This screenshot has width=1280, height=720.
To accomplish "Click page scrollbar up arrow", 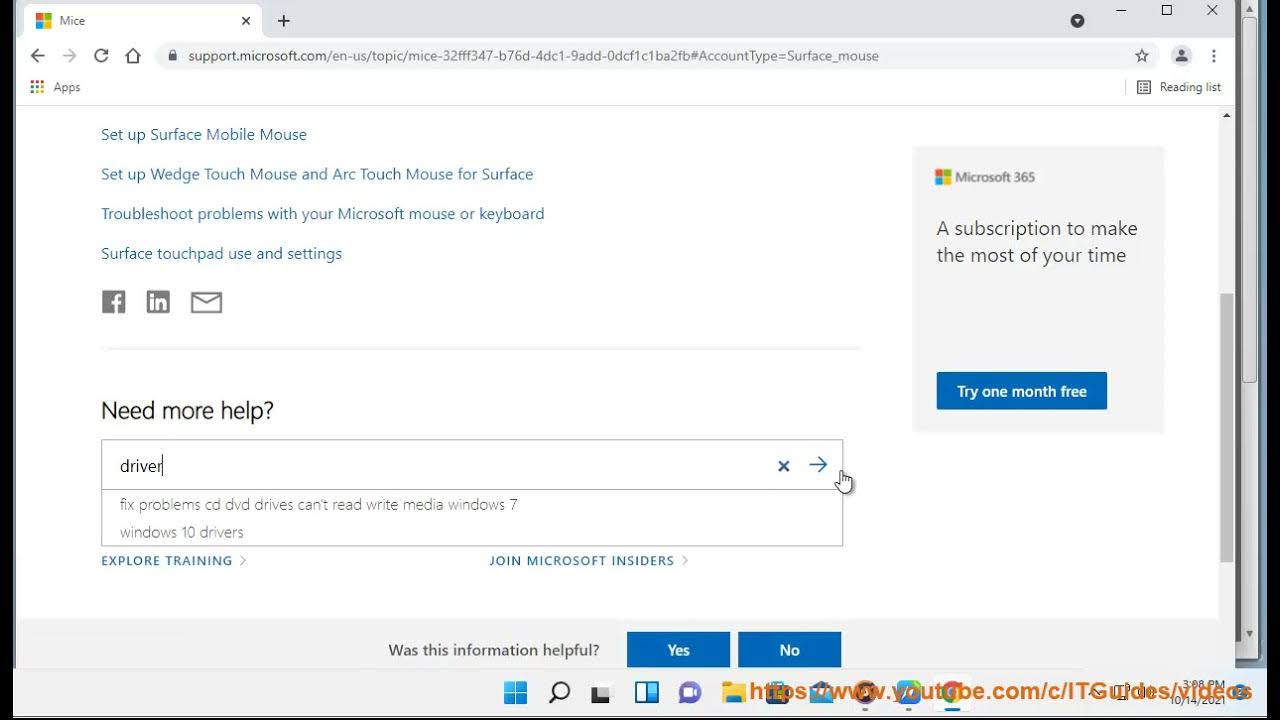I will 1226,116.
